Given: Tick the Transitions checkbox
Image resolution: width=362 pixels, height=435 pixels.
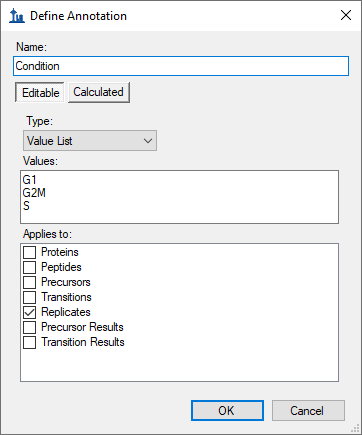Looking at the screenshot, I should coord(29,297).
